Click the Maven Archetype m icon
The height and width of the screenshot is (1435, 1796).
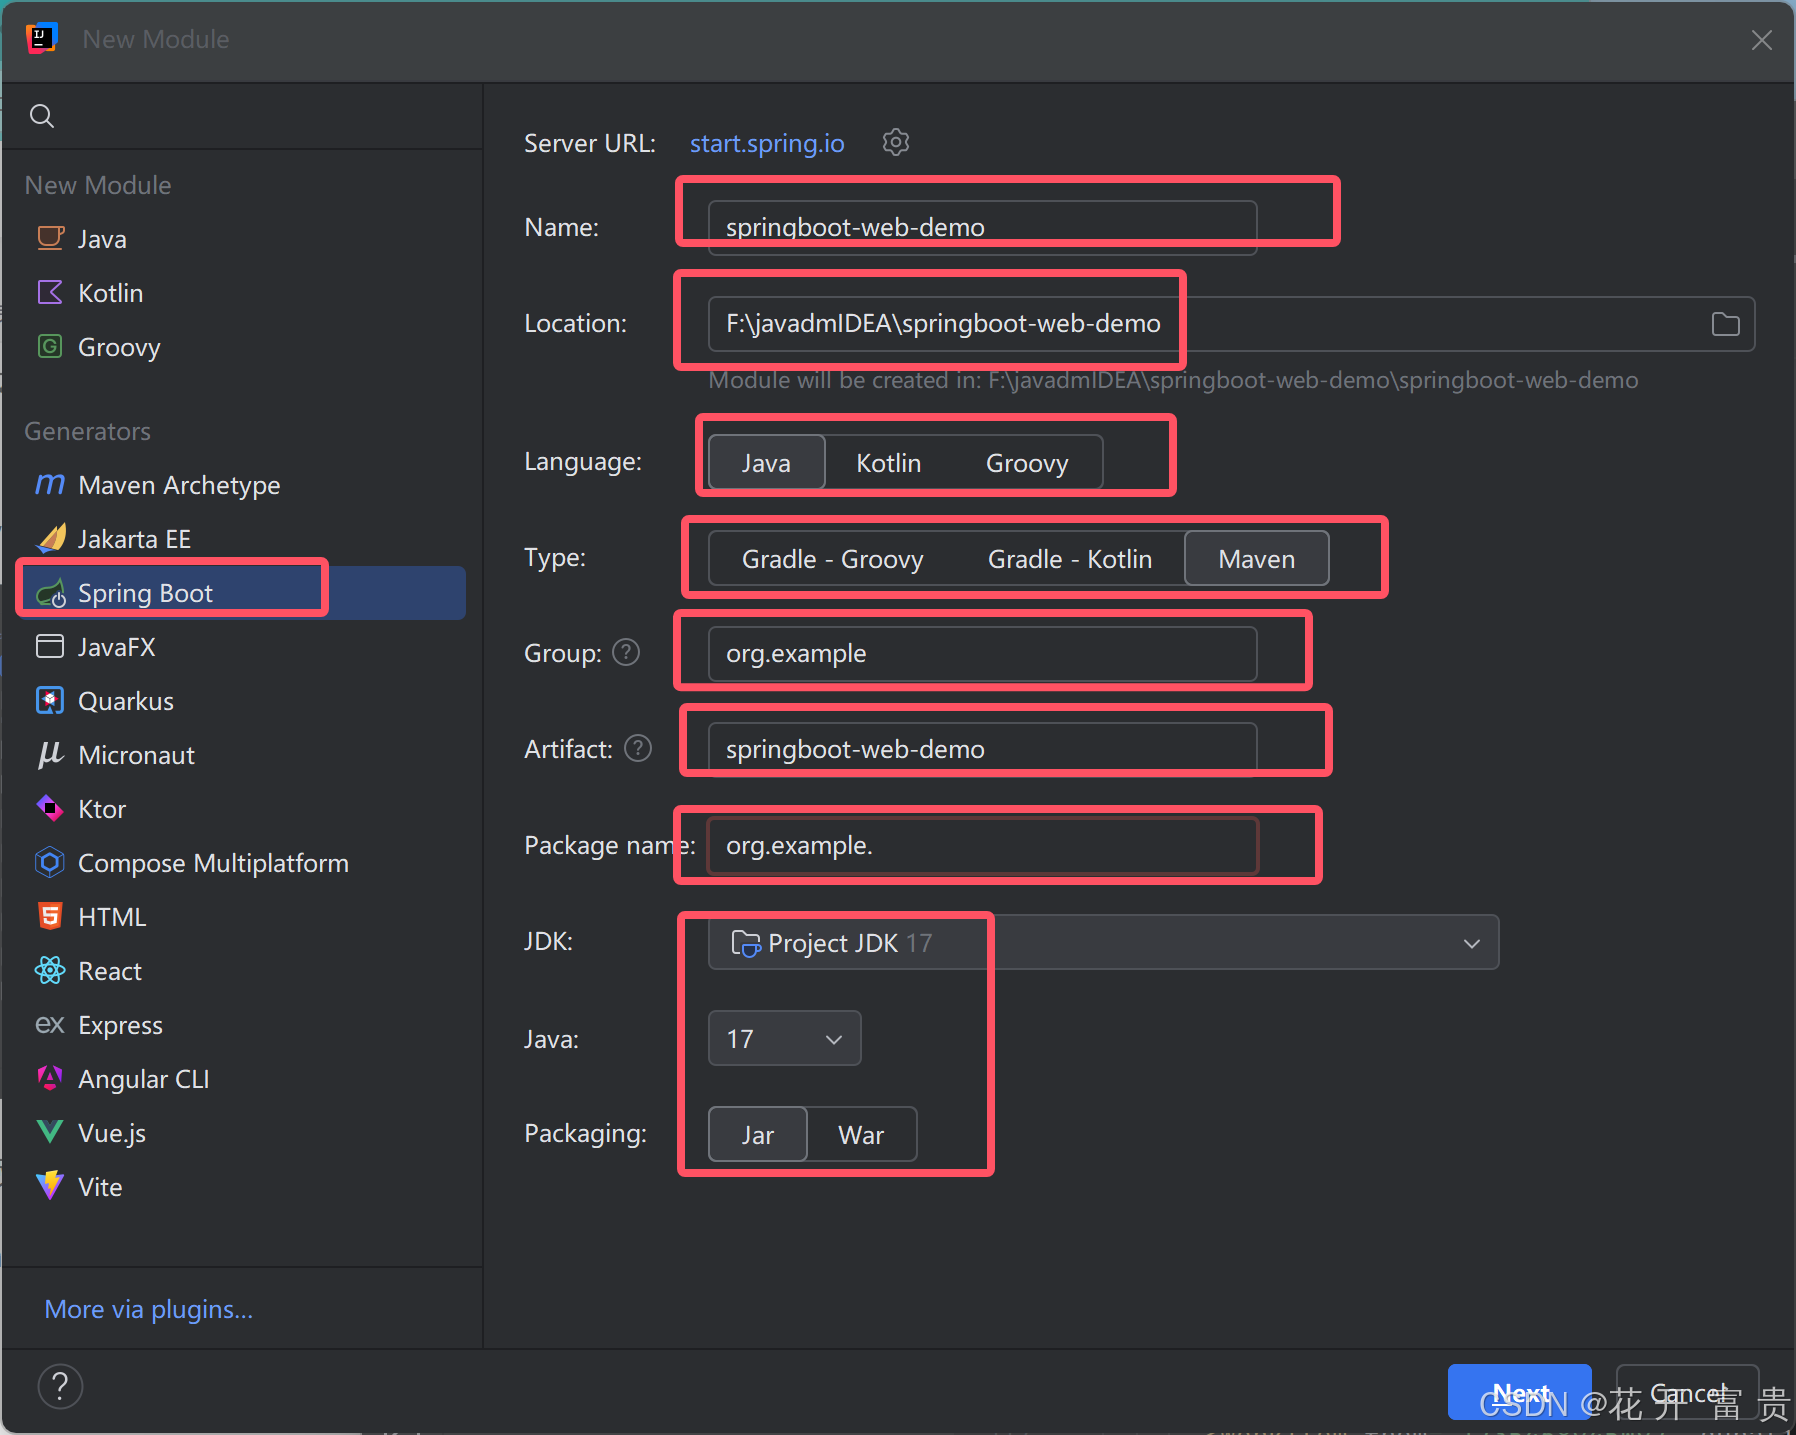(50, 484)
